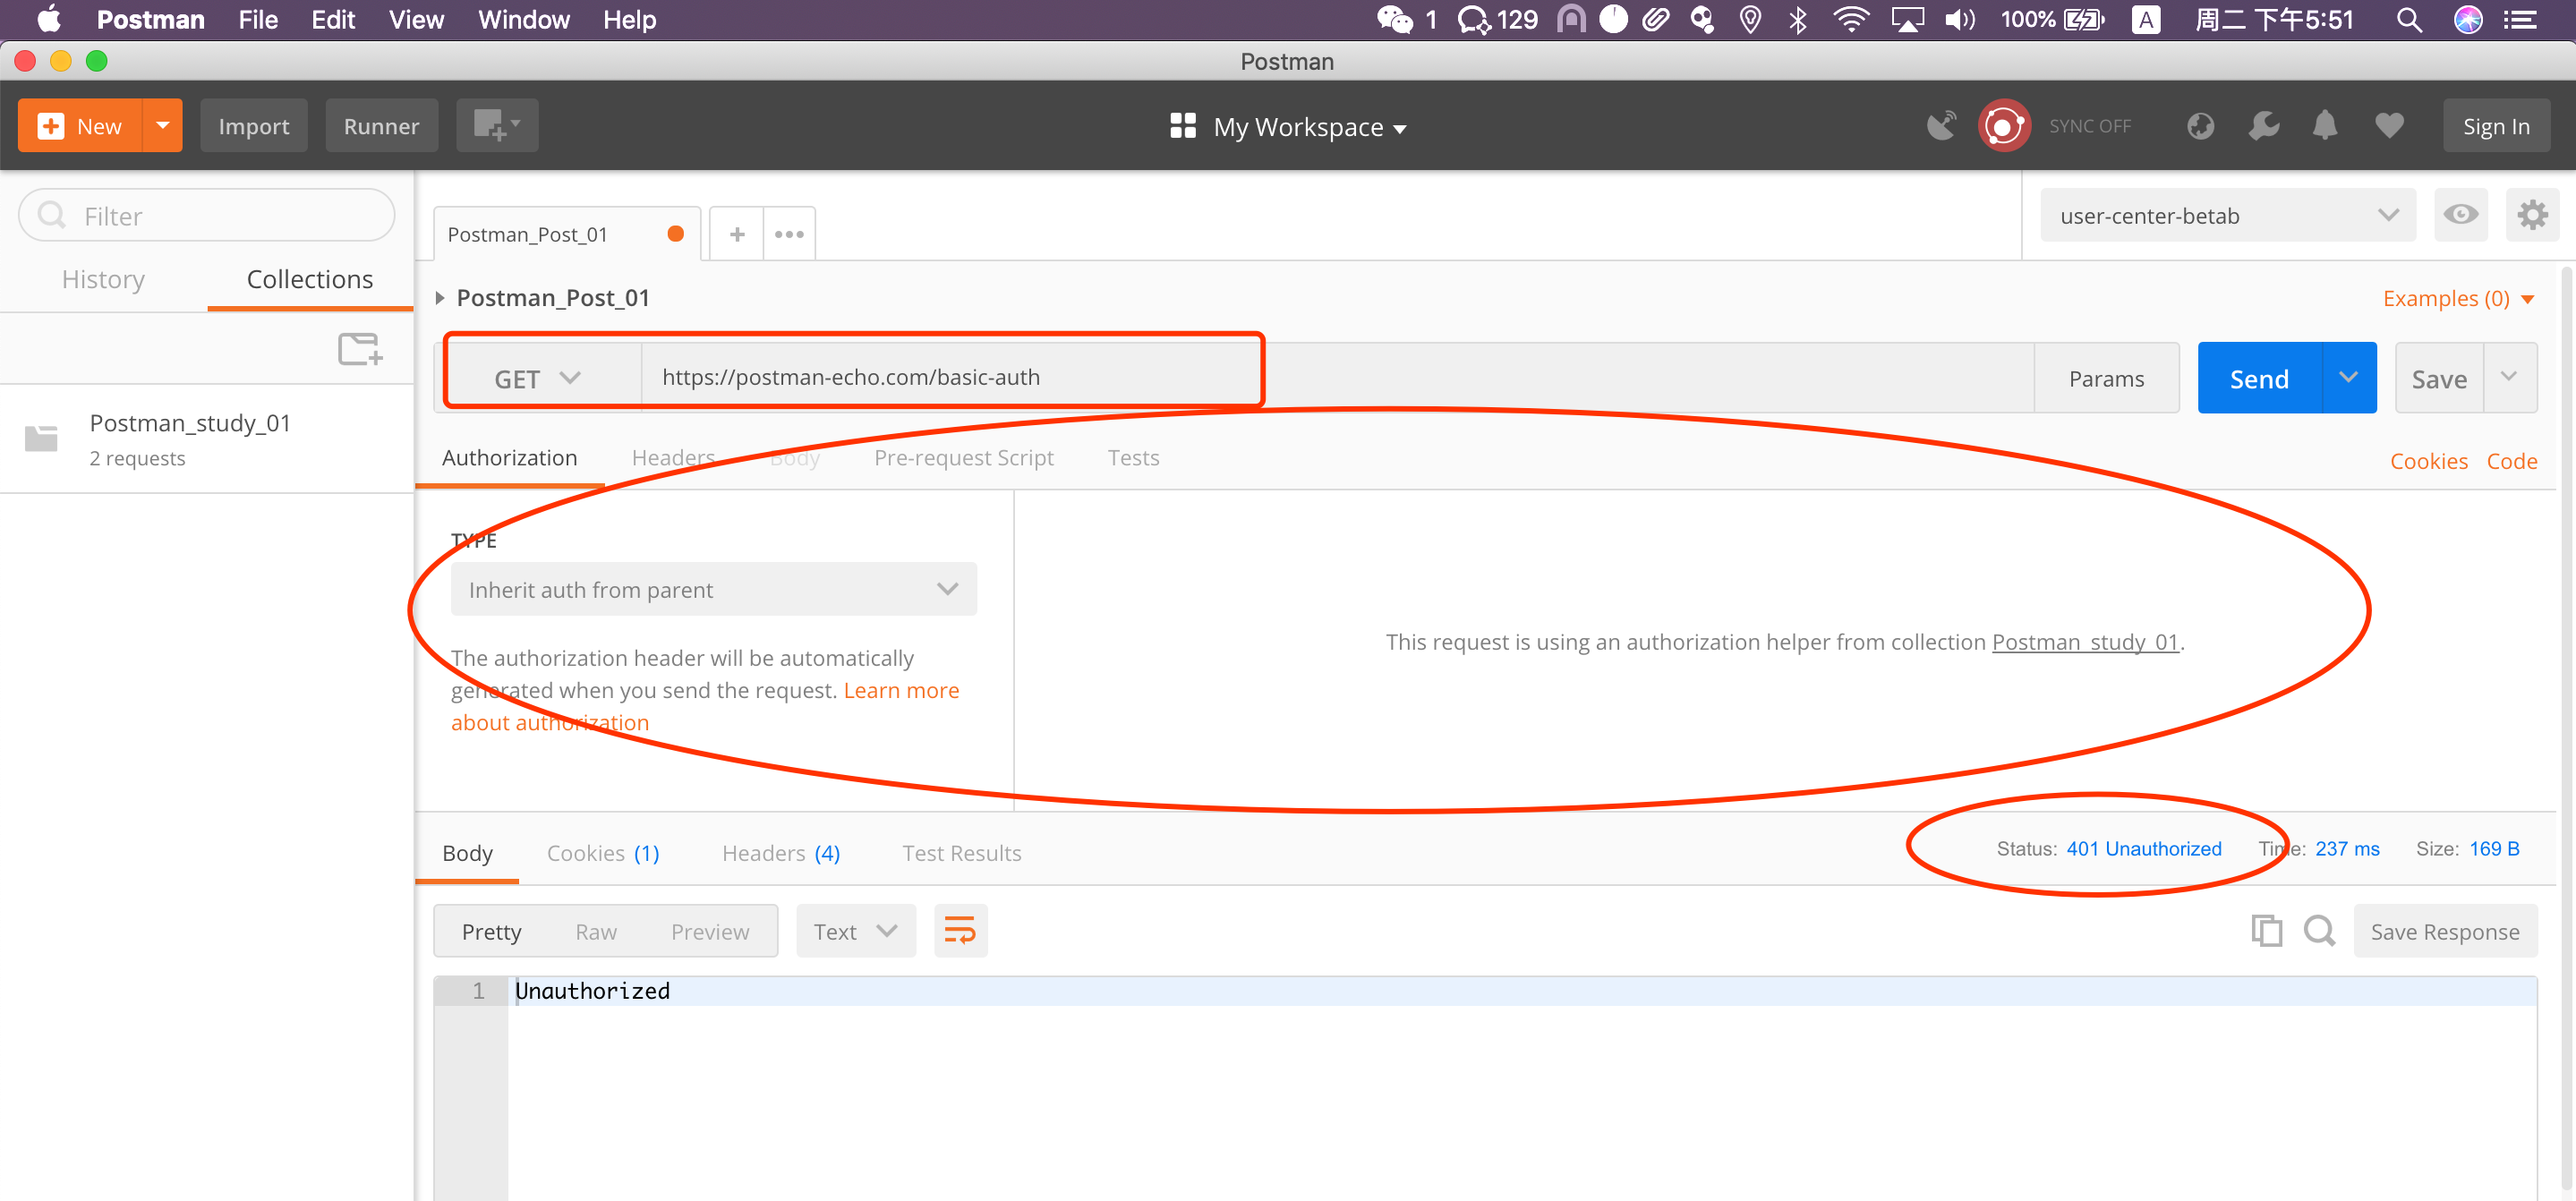Choose Pretty response view
This screenshot has width=2576, height=1201.
point(491,931)
